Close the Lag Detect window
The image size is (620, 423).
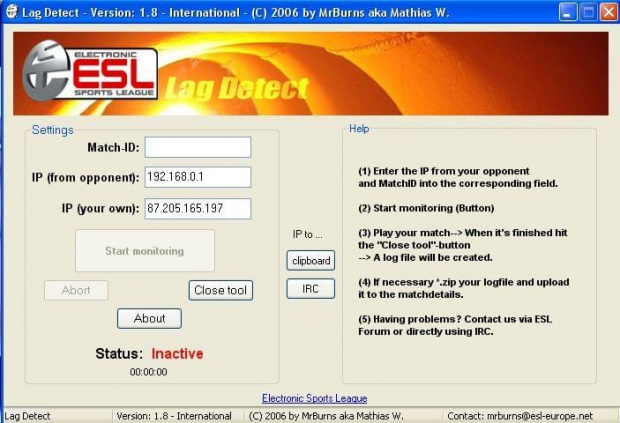[x=609, y=12]
